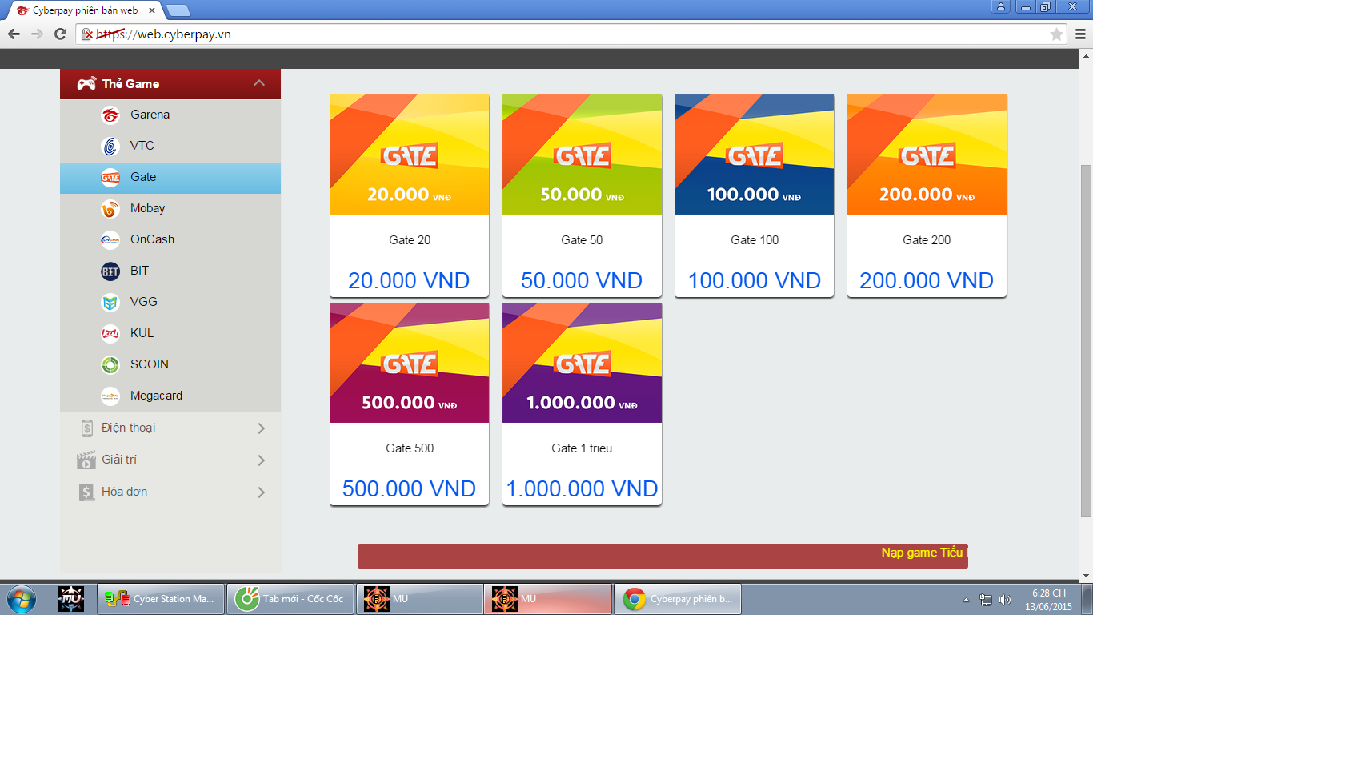This screenshot has width=1366, height=768.
Task: Click the phone icon beside Điện thoại
Action: 87,428
